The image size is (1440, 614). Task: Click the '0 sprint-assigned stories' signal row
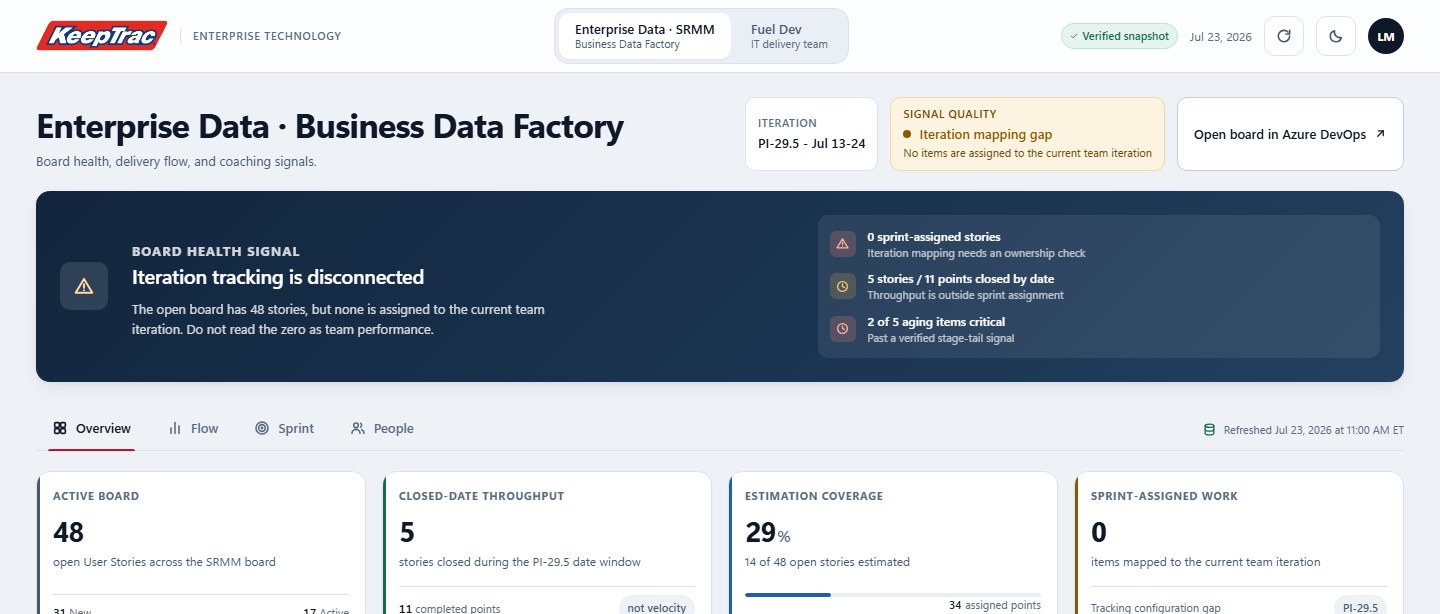[x=1099, y=244]
